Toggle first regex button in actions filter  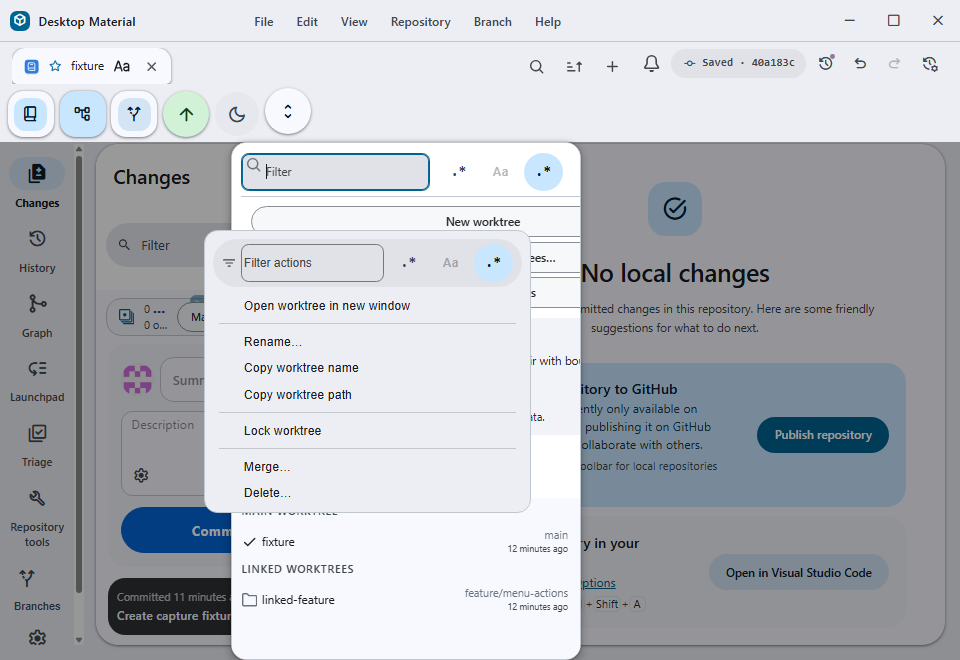click(408, 263)
